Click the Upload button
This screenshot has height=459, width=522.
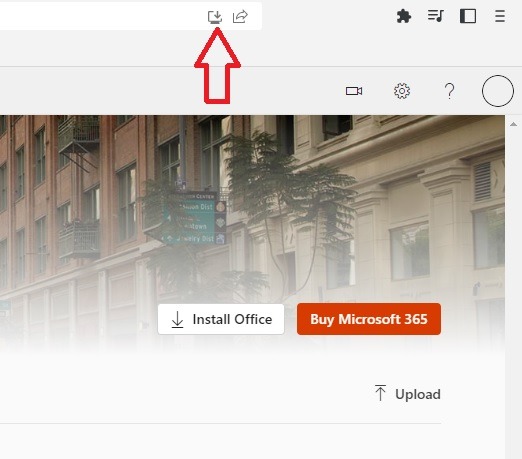pos(407,394)
